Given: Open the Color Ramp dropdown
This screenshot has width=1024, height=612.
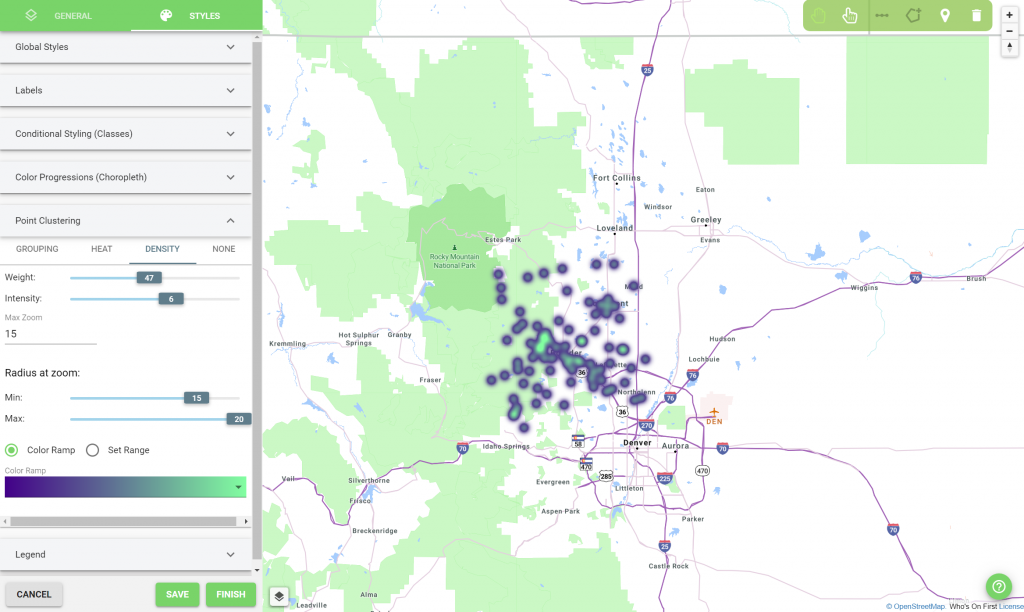Looking at the screenshot, I should click(238, 487).
